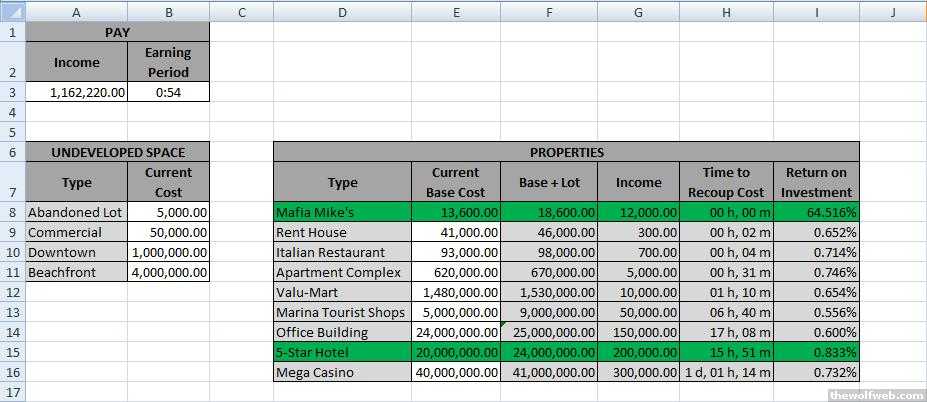Select Mega Casino time to recoup cell
Screen dimensions: 927x402
point(725,372)
